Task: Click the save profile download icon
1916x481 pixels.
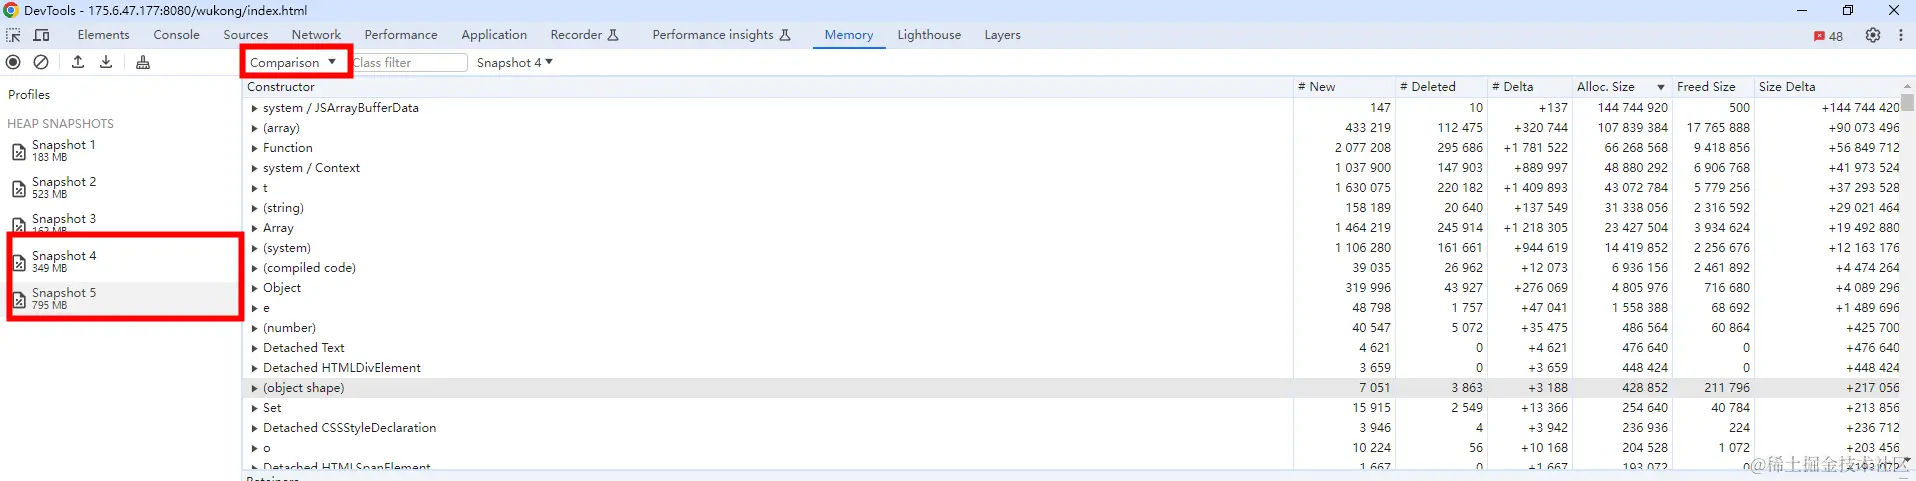Action: [x=106, y=62]
